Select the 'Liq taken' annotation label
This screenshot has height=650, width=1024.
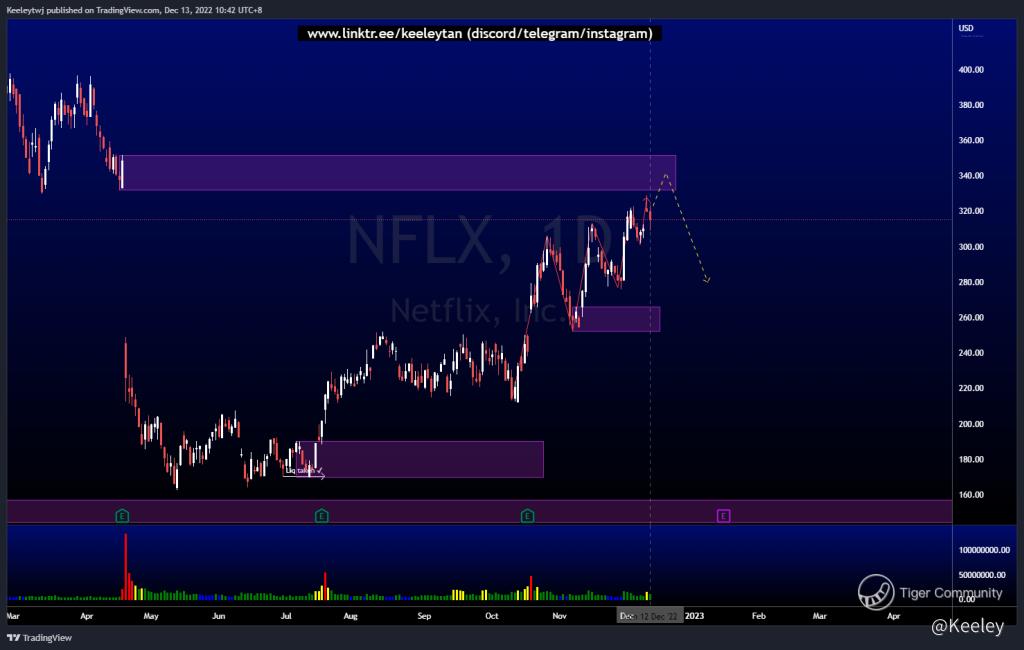pyautogui.click(x=300, y=470)
